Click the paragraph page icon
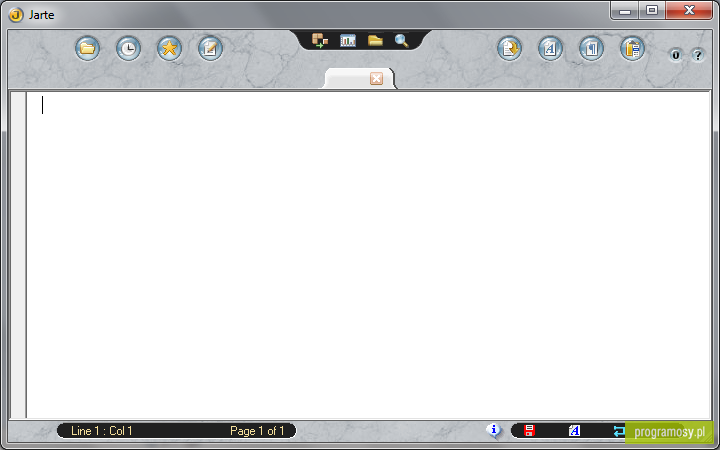The height and width of the screenshot is (450, 720). [x=591, y=48]
